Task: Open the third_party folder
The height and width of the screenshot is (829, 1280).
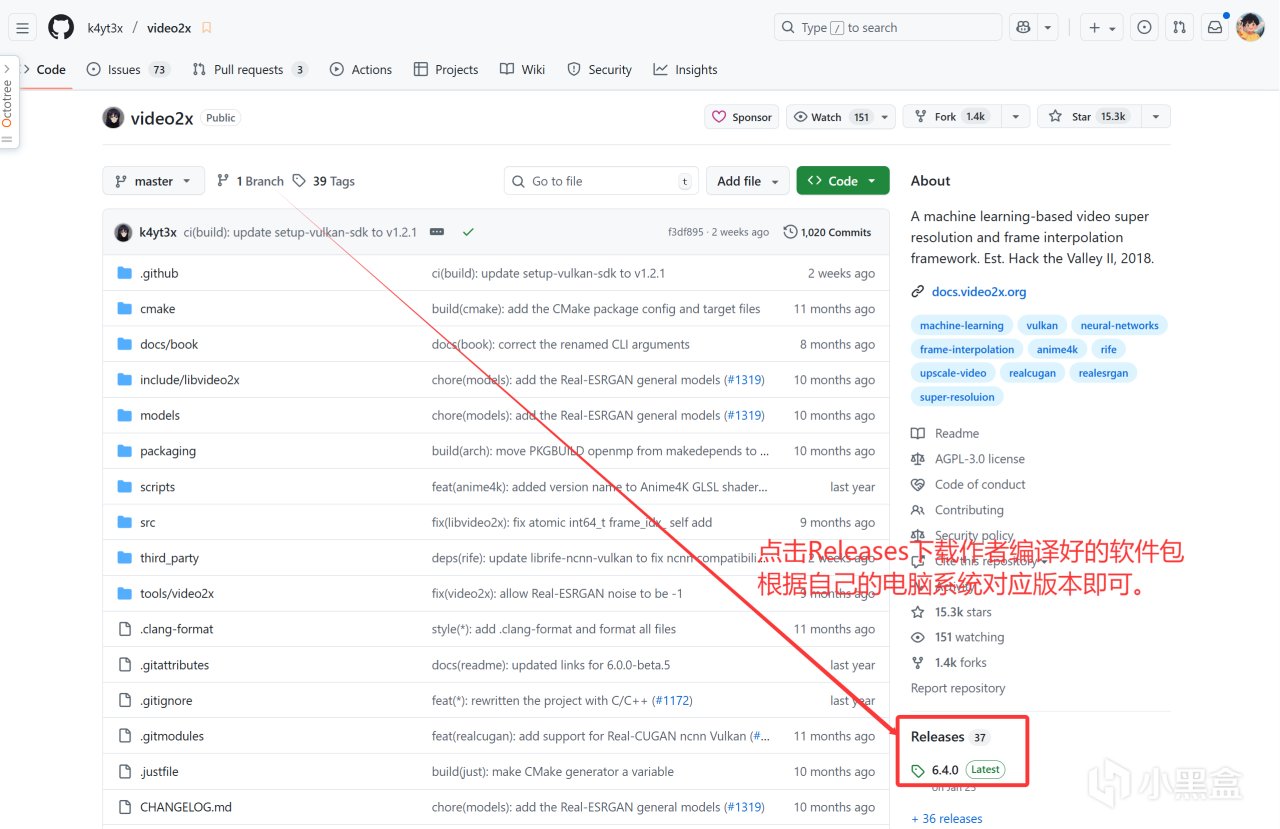Action: point(169,558)
